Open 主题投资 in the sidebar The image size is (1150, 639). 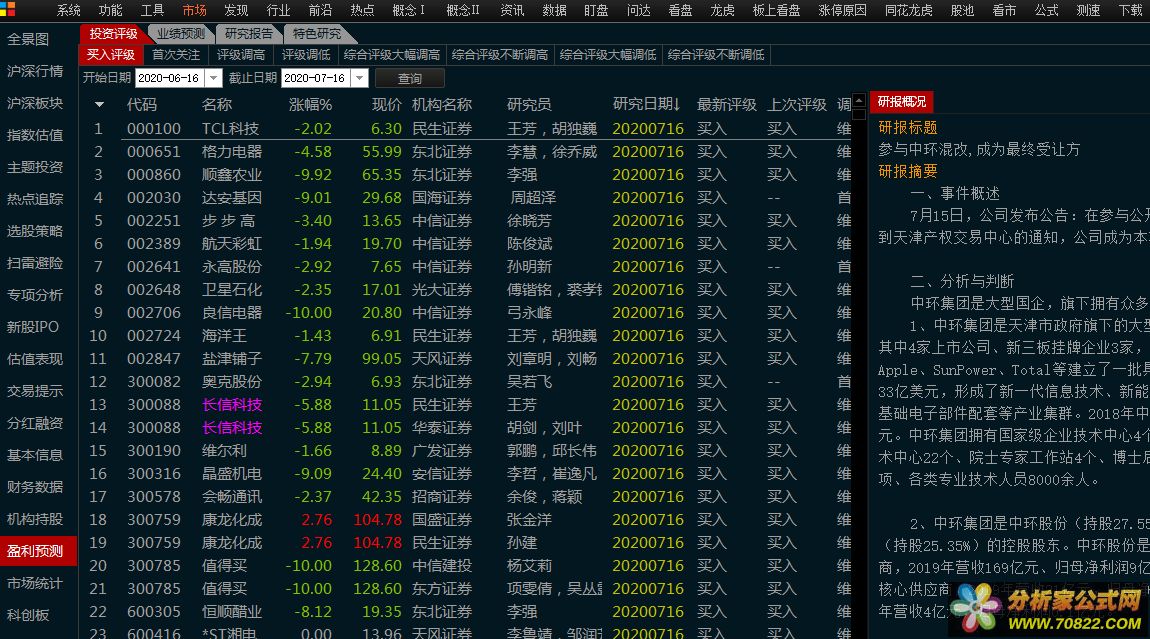point(35,167)
